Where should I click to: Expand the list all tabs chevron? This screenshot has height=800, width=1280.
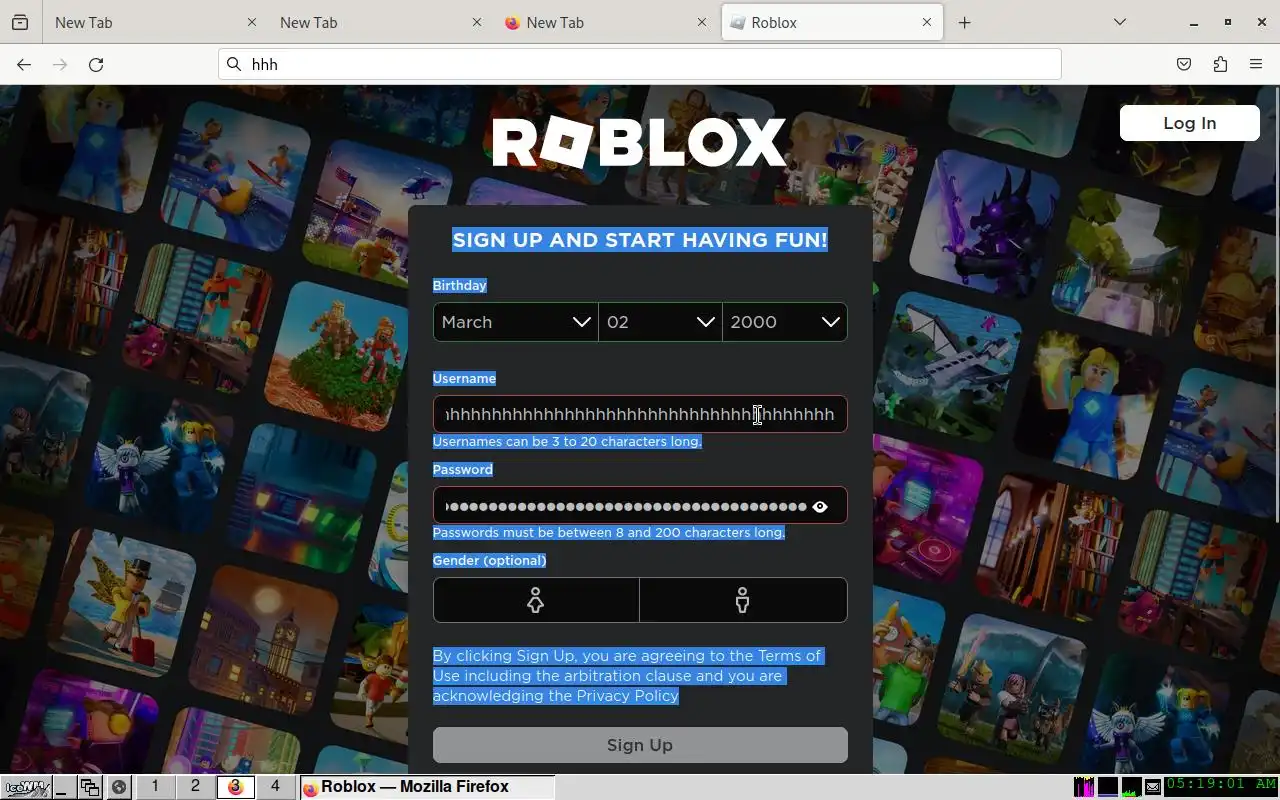[x=1120, y=22]
